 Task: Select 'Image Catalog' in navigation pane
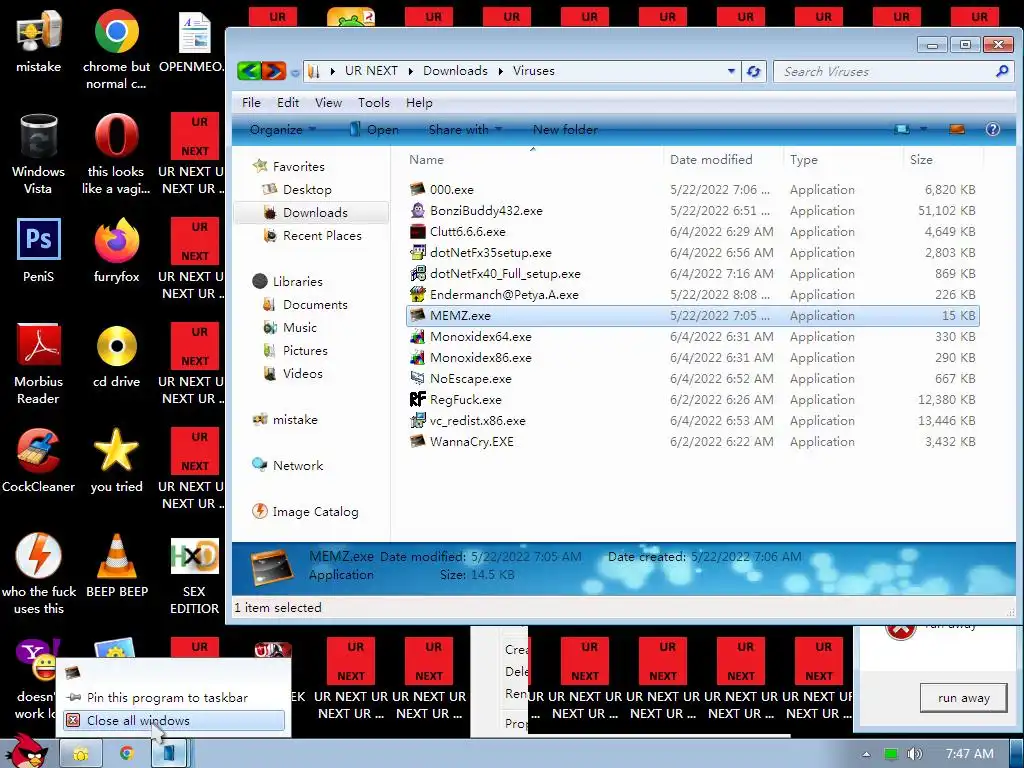315,511
